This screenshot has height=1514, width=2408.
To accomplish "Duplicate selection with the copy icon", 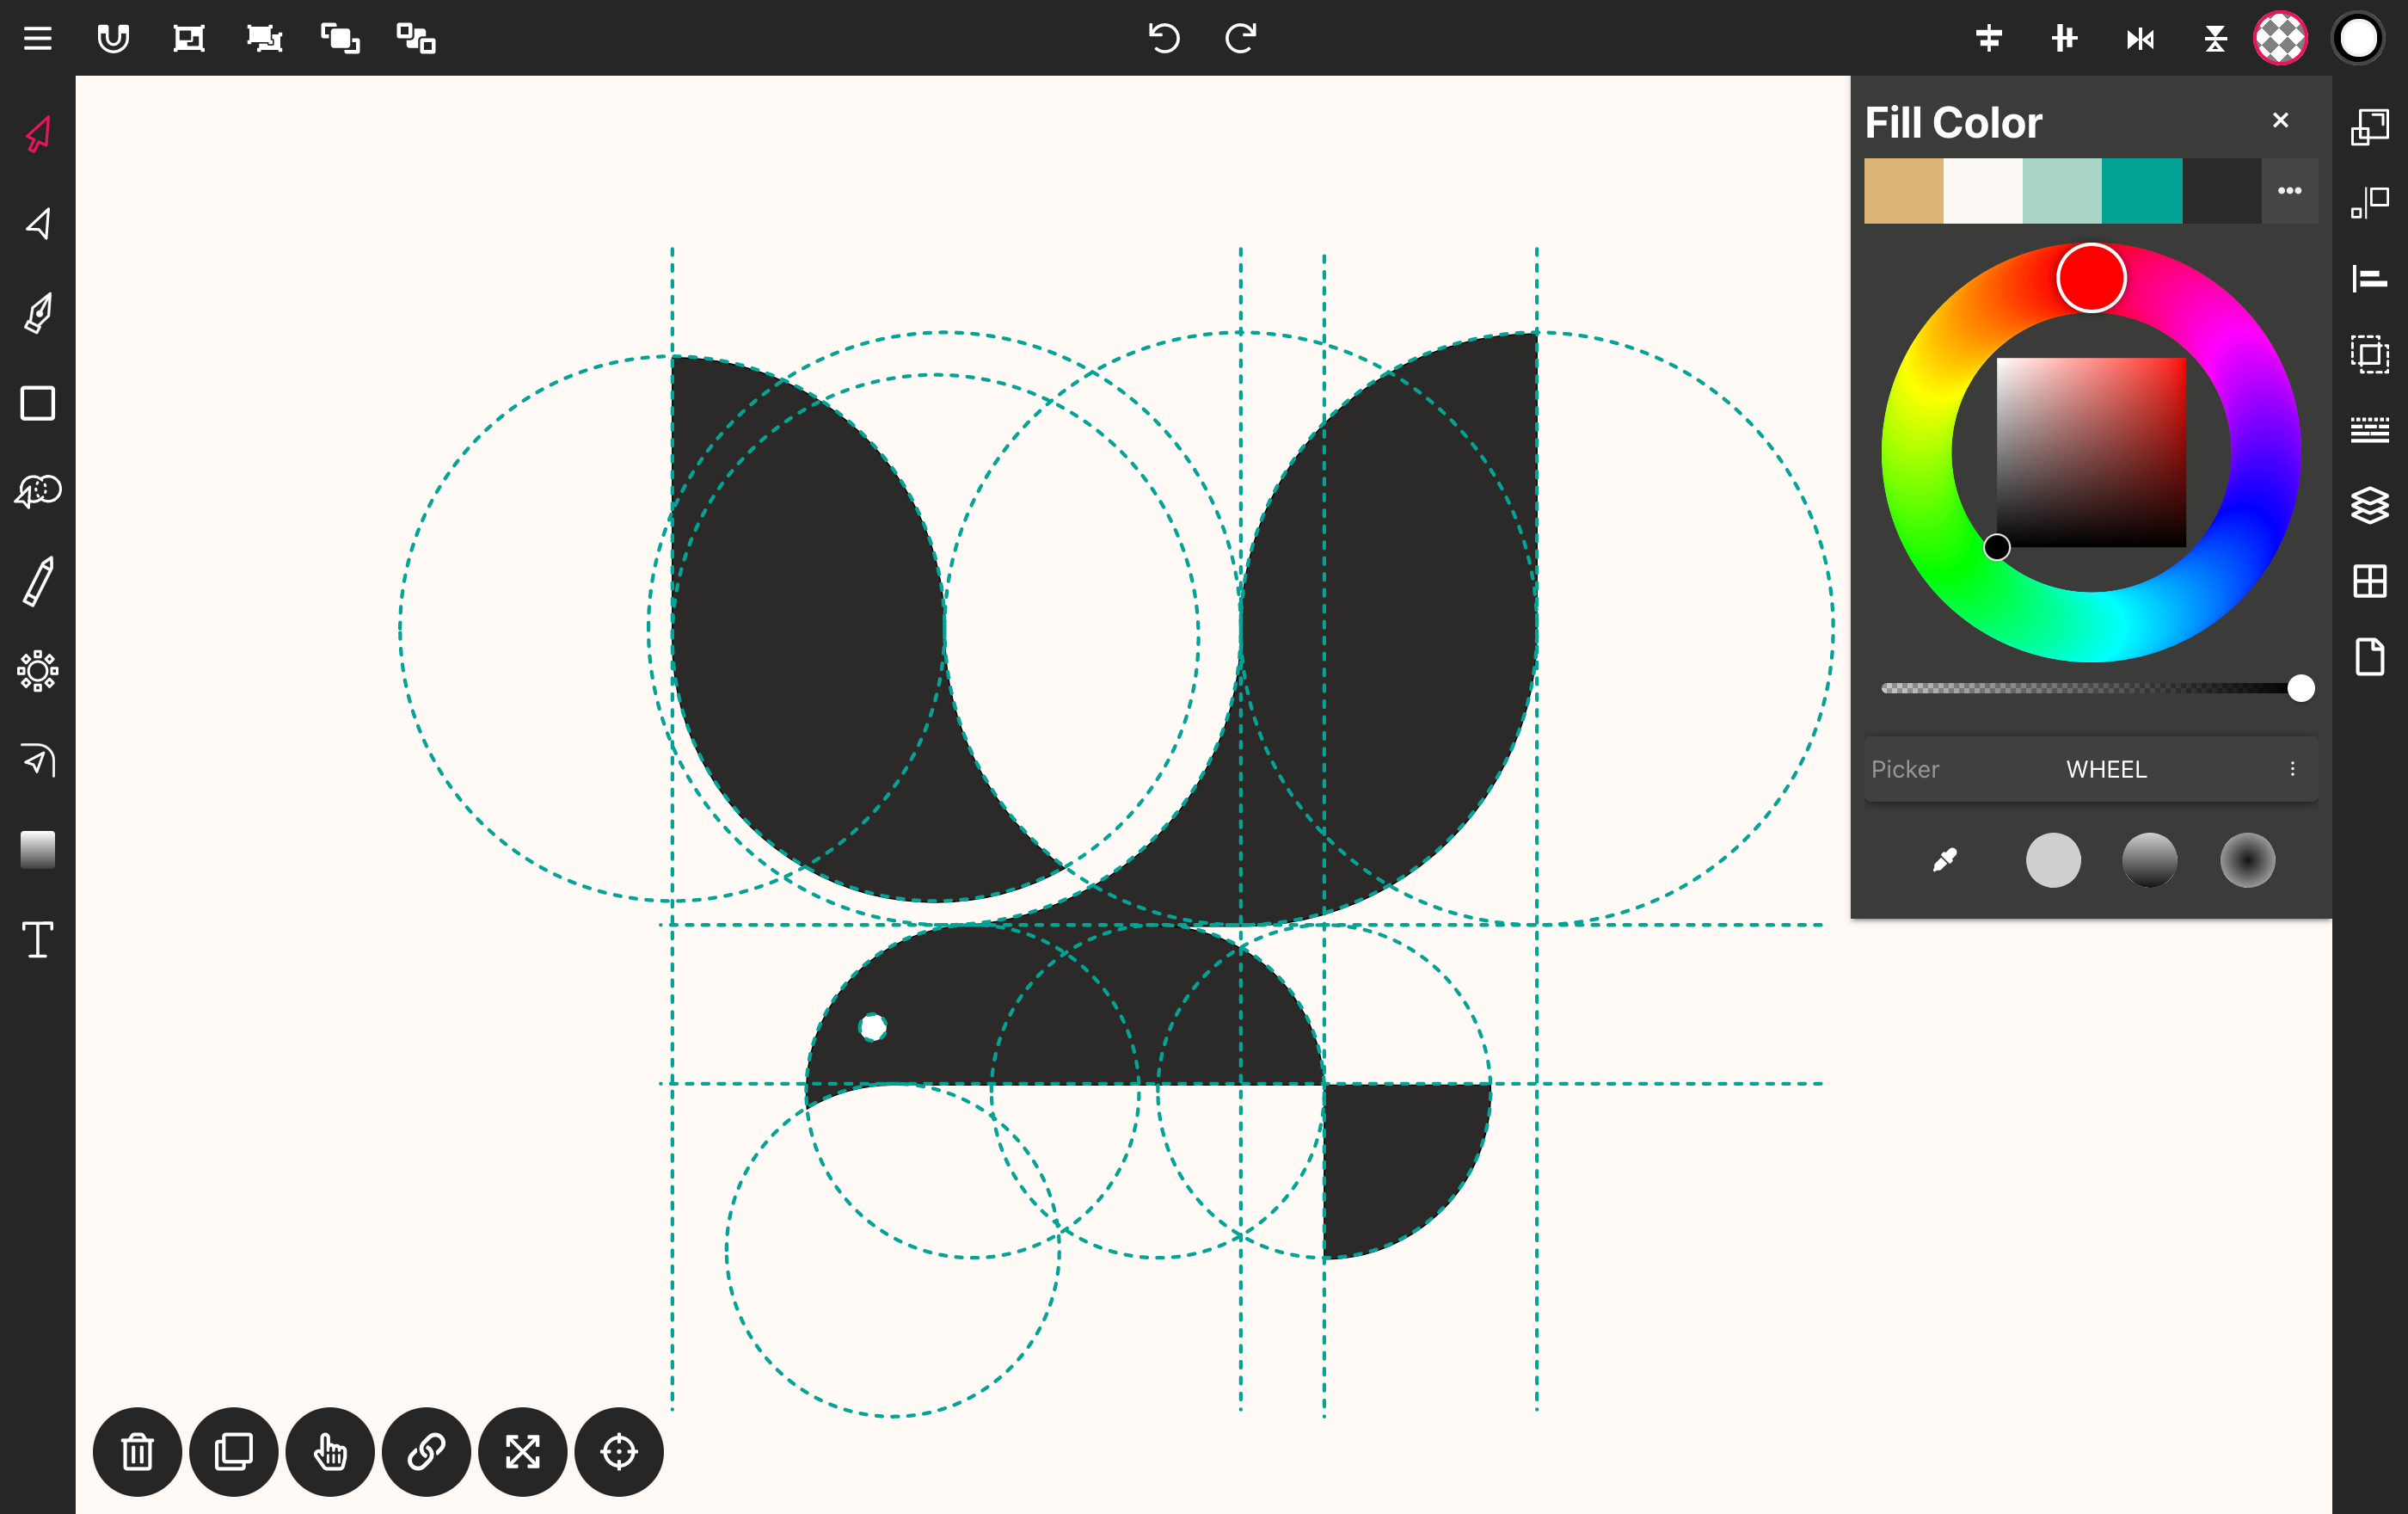I will [233, 1451].
